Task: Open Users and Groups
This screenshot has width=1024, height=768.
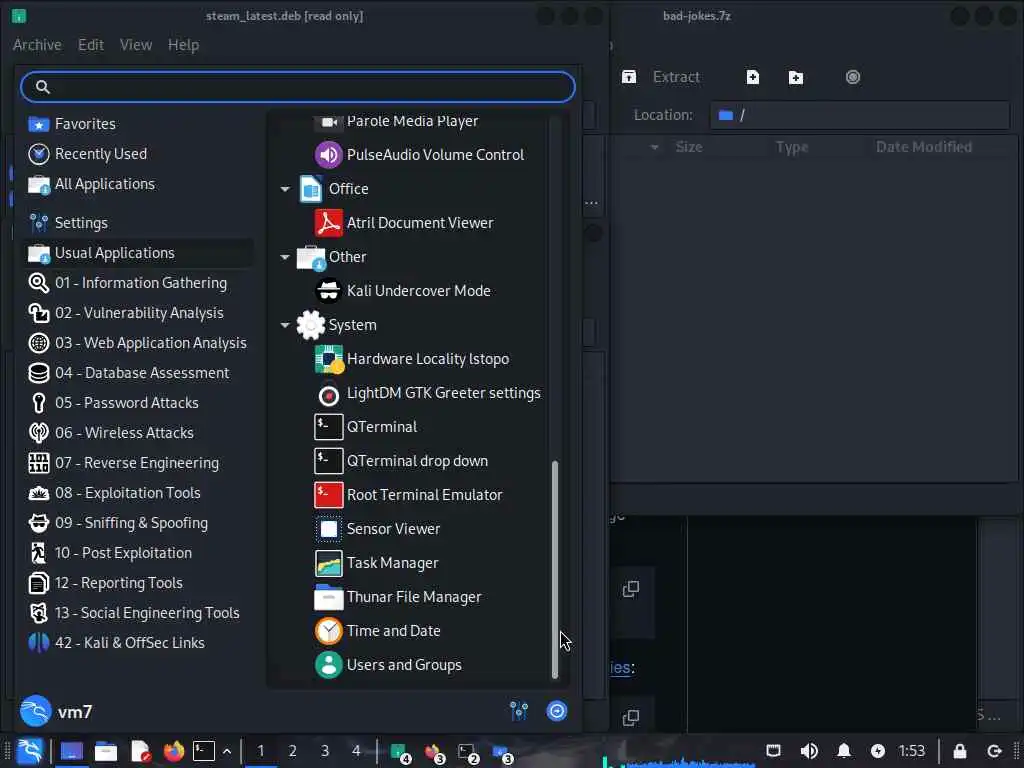Action: click(x=389, y=664)
